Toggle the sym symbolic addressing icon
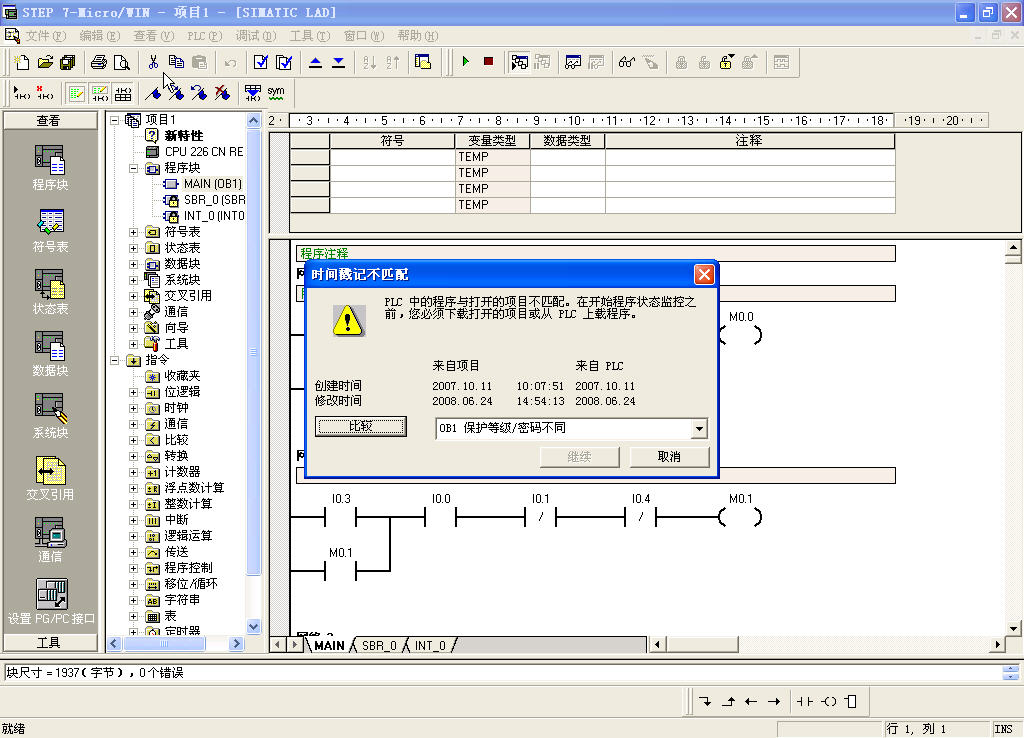The height and width of the screenshot is (738, 1024). tap(275, 93)
